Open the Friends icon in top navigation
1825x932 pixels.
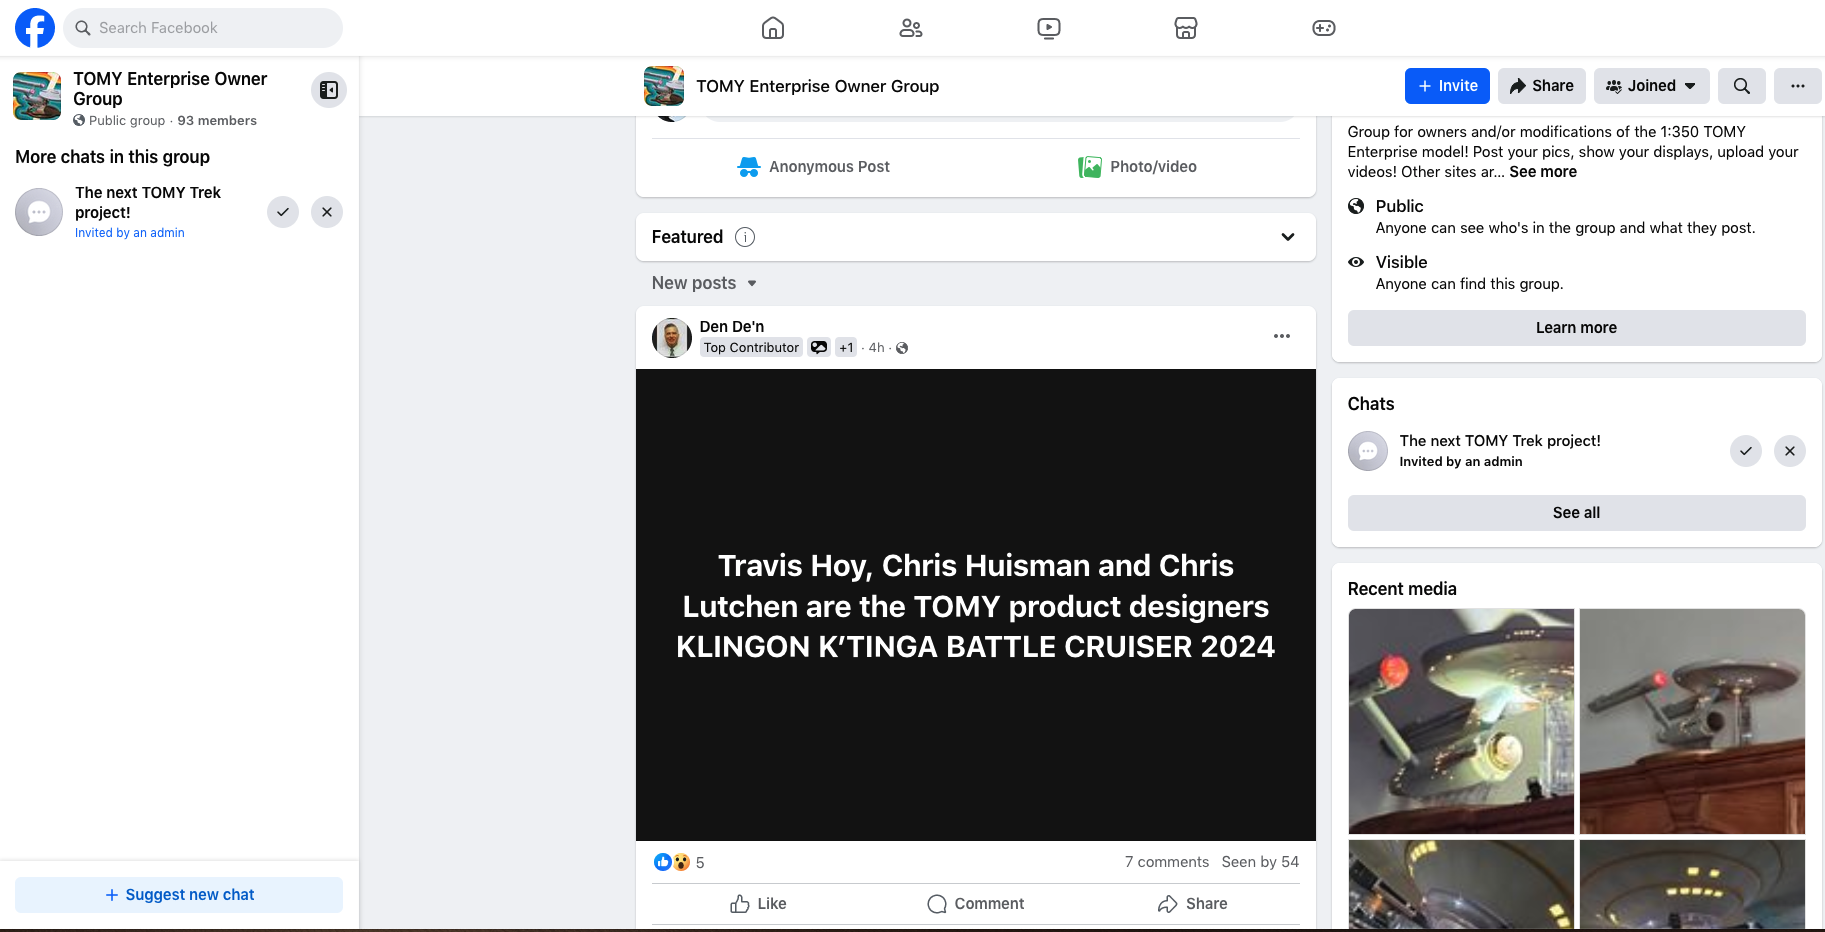pos(911,28)
